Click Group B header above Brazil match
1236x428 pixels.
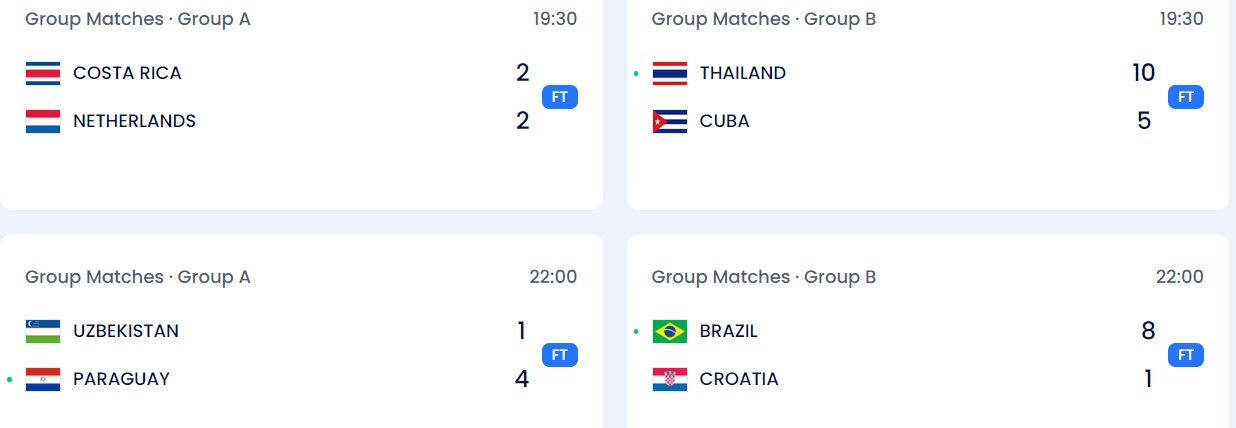[x=764, y=277]
